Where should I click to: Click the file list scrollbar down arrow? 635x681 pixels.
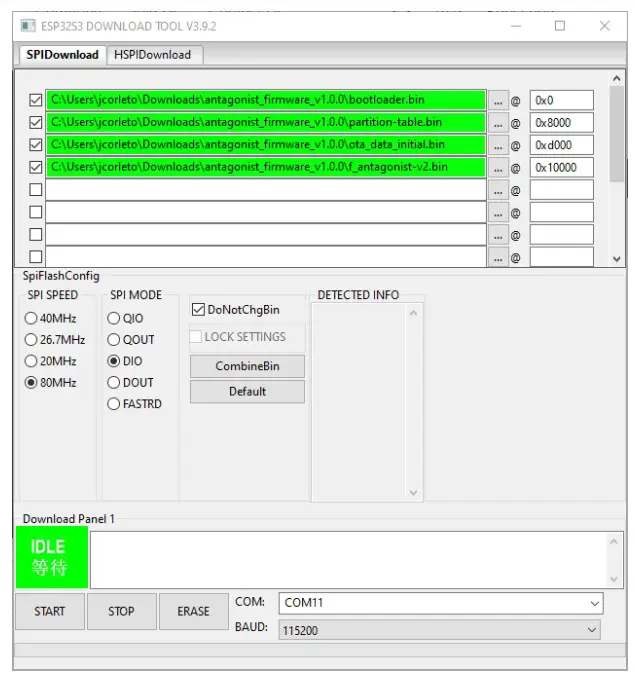(617, 259)
